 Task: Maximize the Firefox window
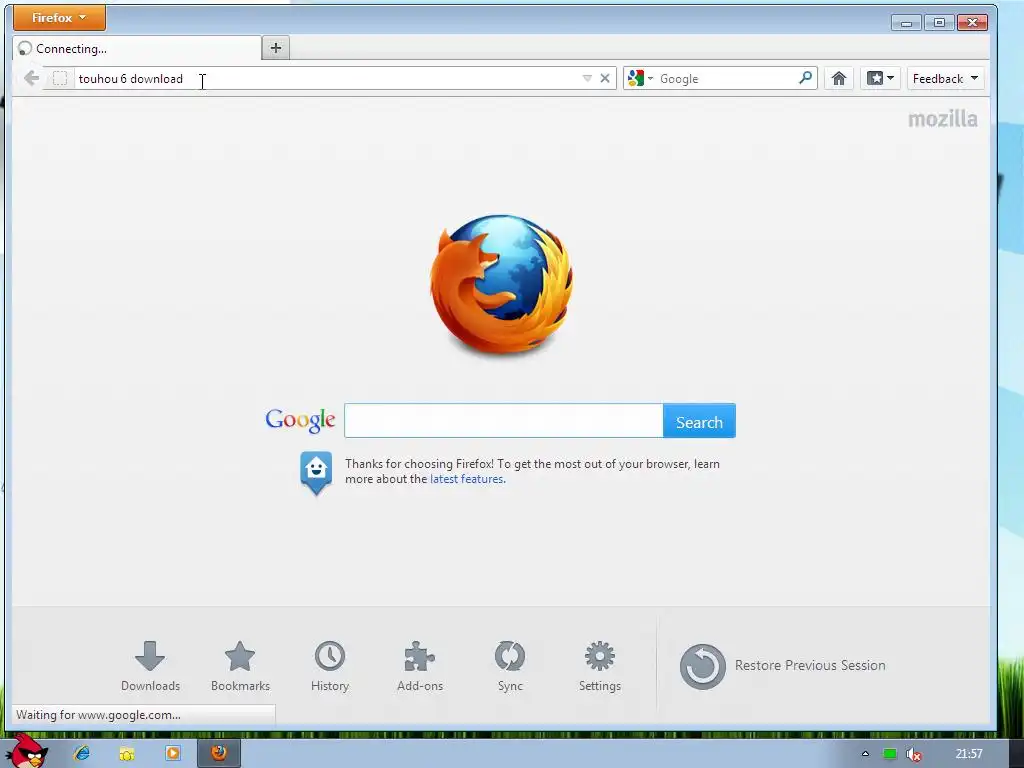click(x=939, y=22)
